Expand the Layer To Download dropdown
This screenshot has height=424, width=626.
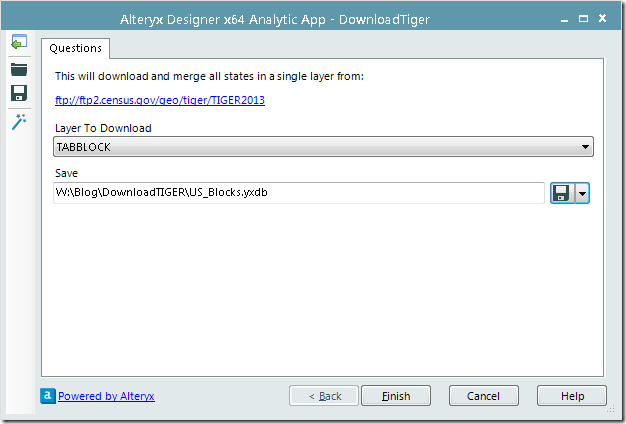(584, 148)
